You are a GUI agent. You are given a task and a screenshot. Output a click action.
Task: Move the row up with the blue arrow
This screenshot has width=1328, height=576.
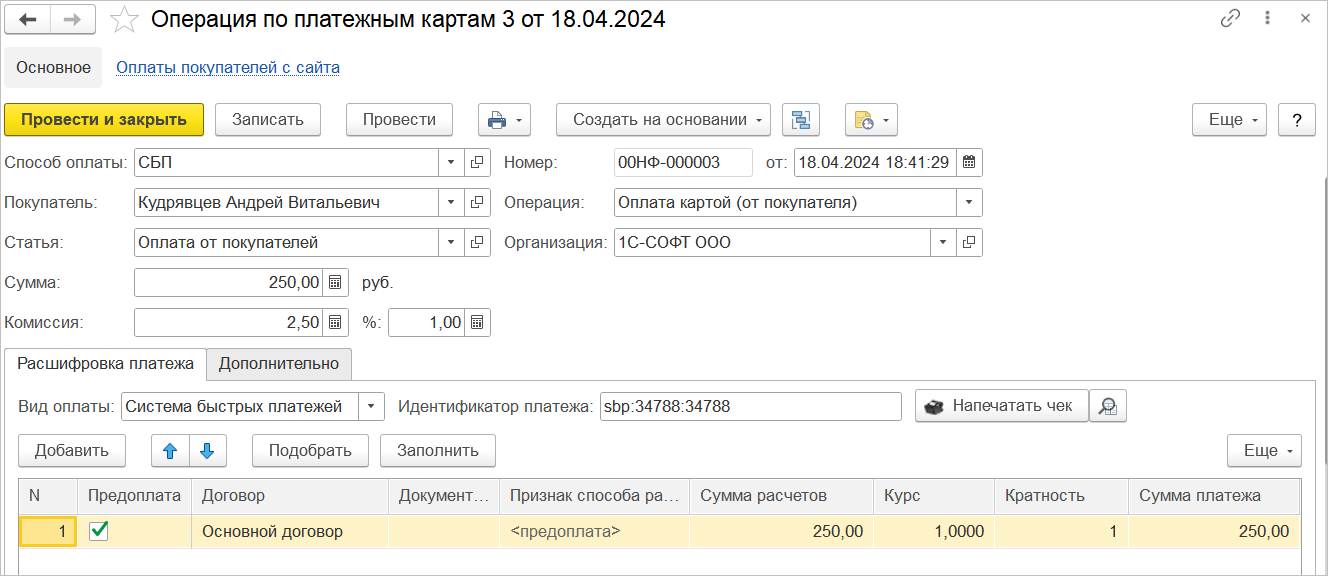point(170,450)
